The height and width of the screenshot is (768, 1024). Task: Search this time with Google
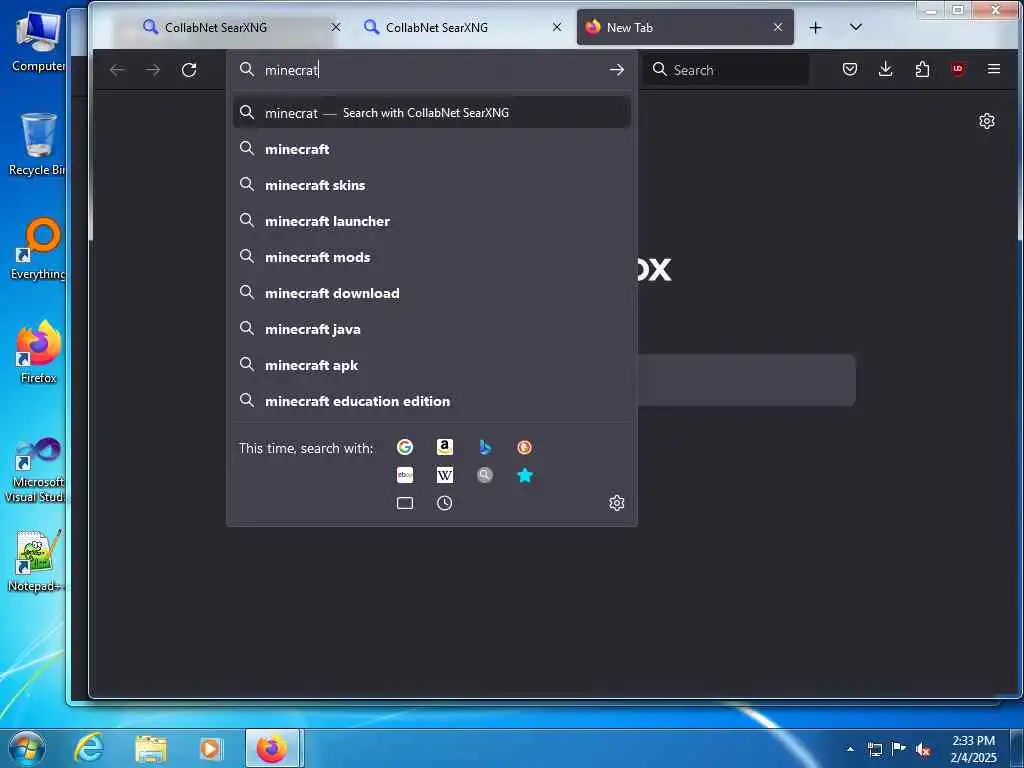(405, 447)
